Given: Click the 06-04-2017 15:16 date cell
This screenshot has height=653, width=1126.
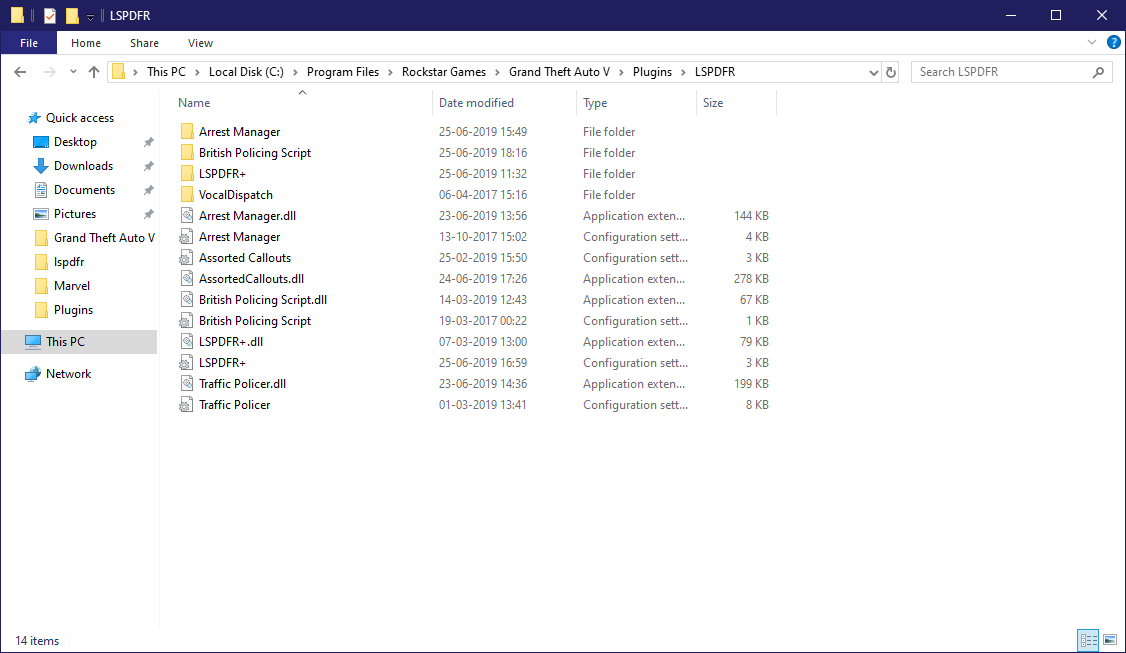Looking at the screenshot, I should 483,195.
